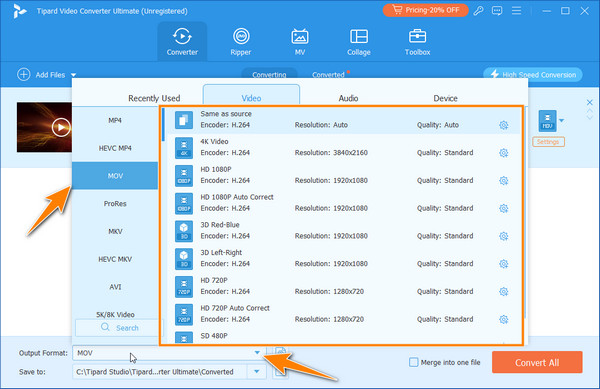The width and height of the screenshot is (600, 389).
Task: Click the orange Settings button
Action: pos(548,142)
